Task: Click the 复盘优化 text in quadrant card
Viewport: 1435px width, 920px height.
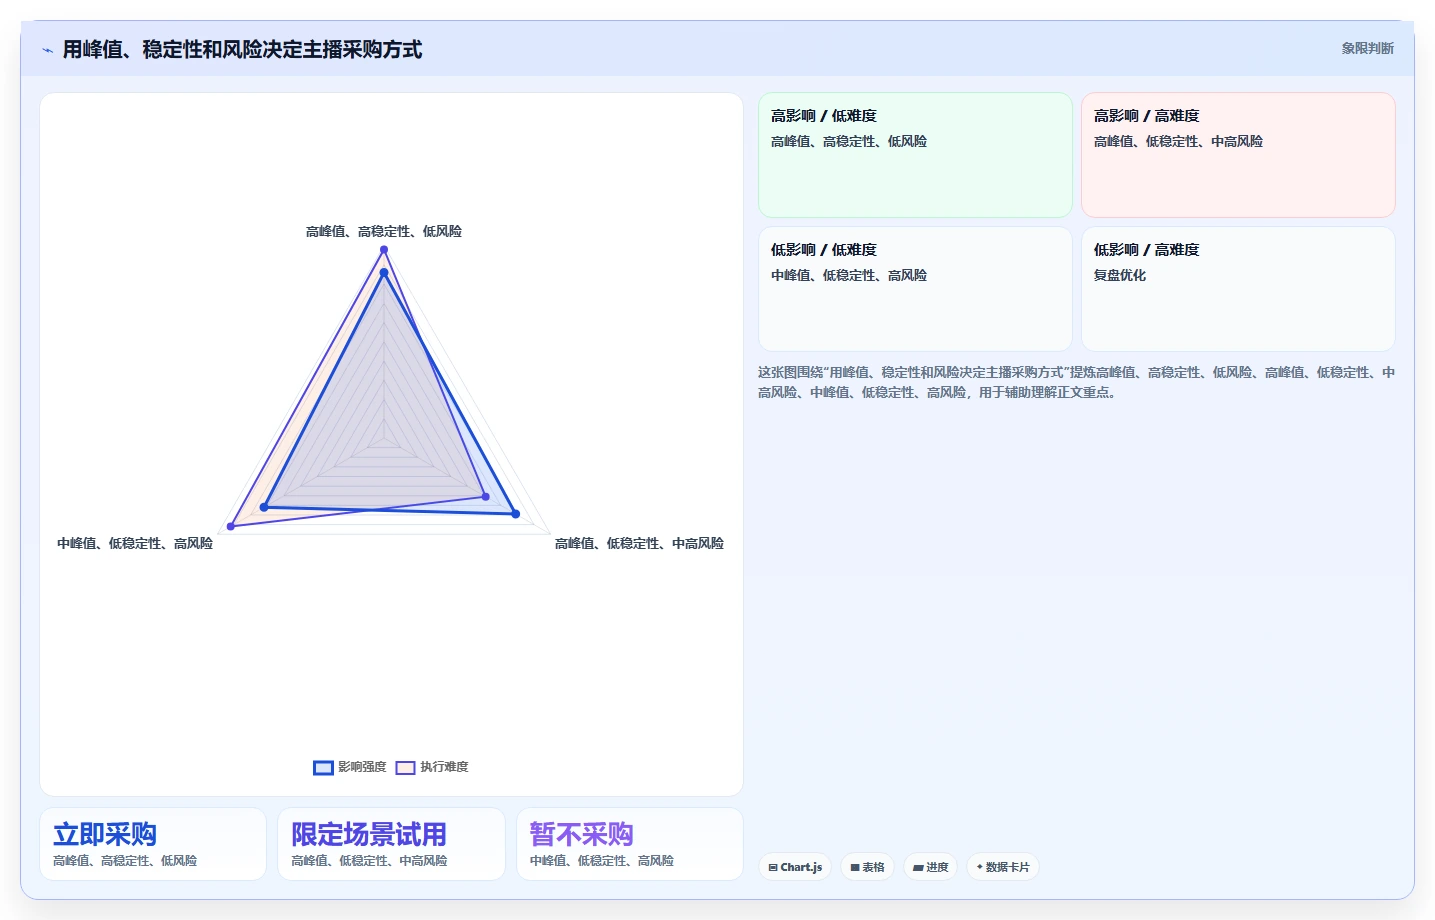Action: click(1120, 275)
